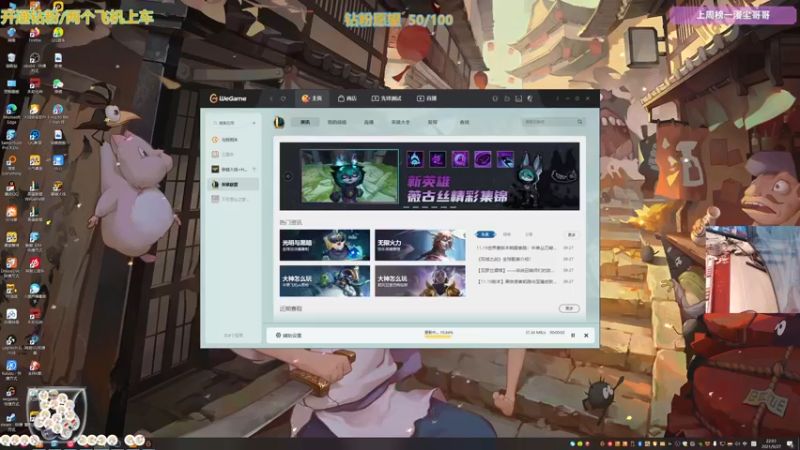The image size is (800, 450).
Task: Click the WeGame logo in title bar
Action: 228,98
